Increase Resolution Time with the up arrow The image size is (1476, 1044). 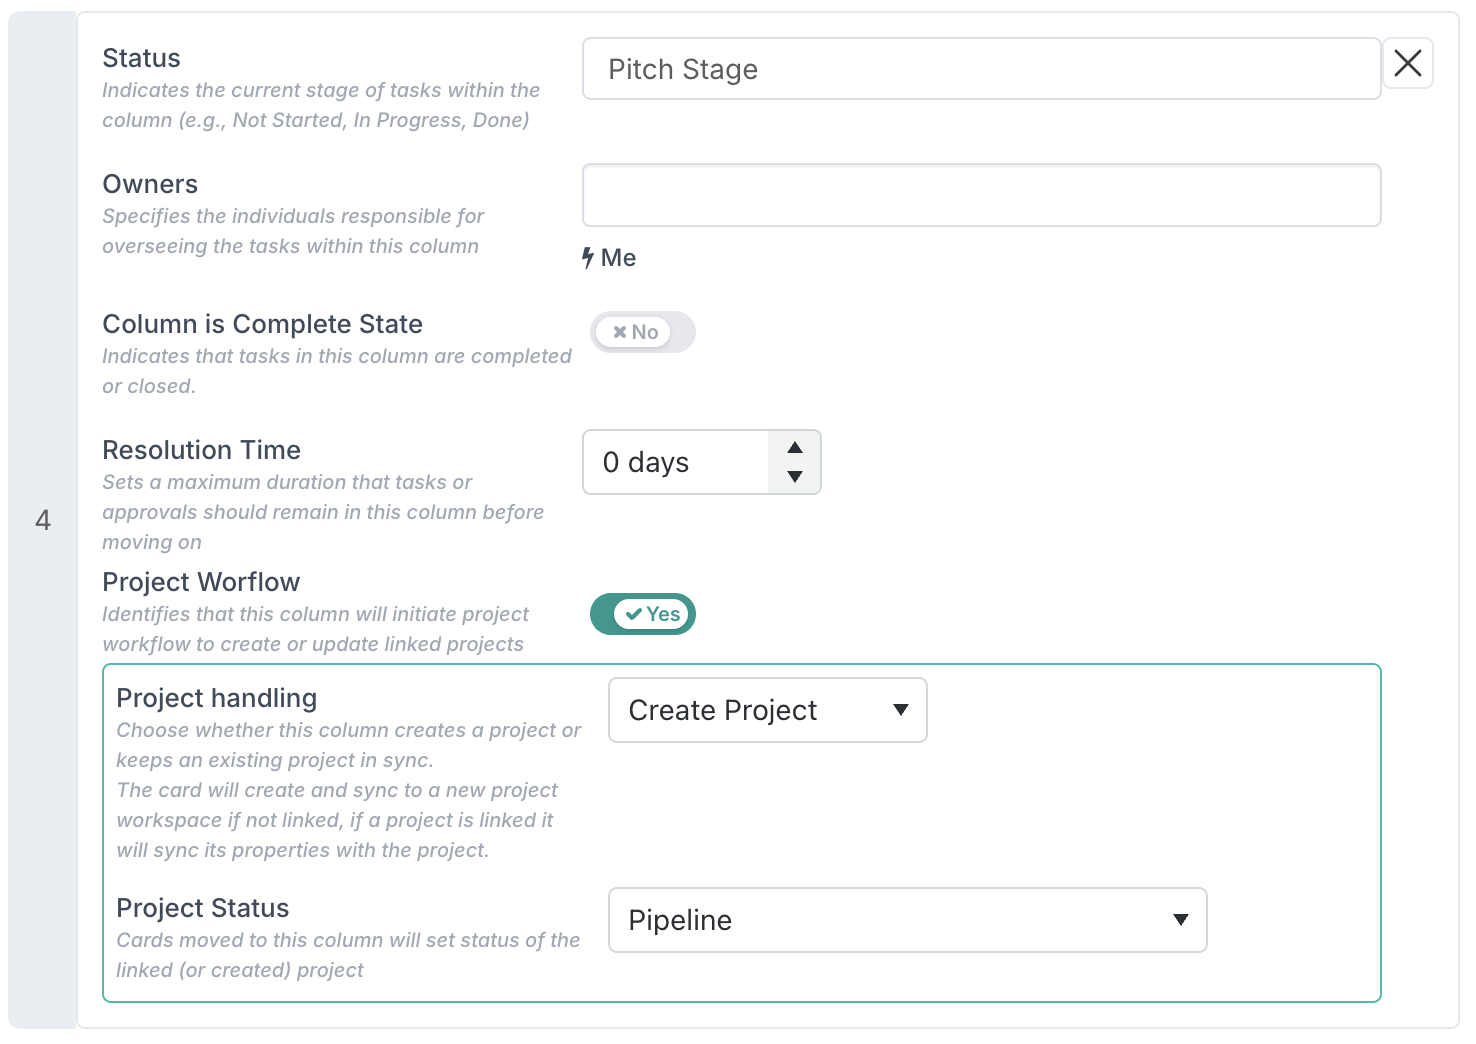[x=795, y=447]
